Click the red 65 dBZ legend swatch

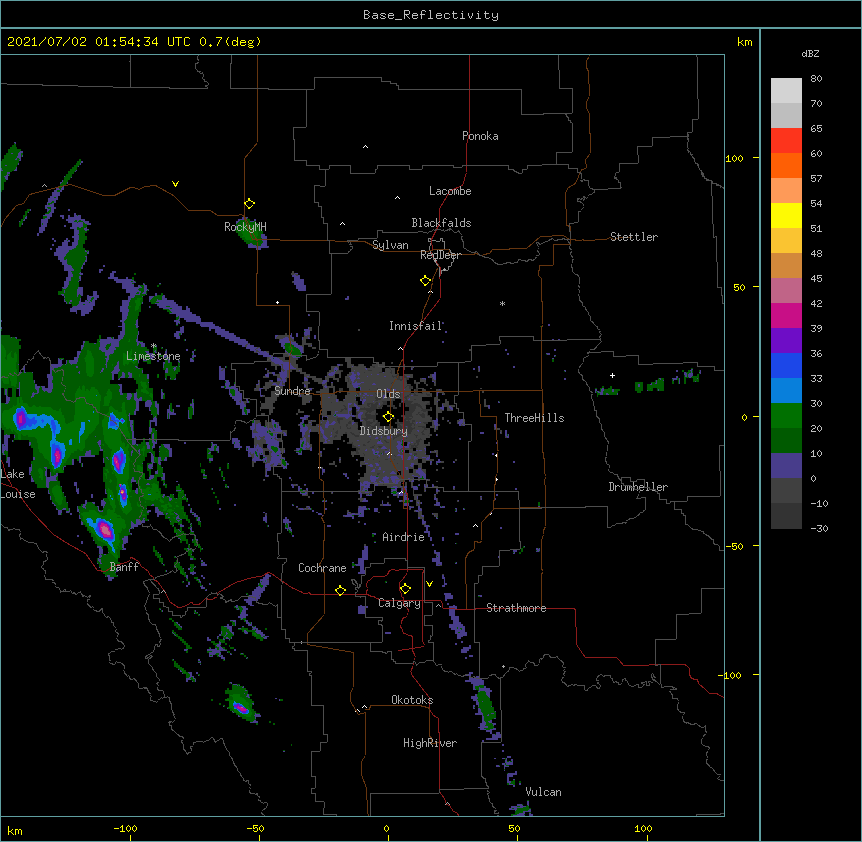(x=786, y=140)
